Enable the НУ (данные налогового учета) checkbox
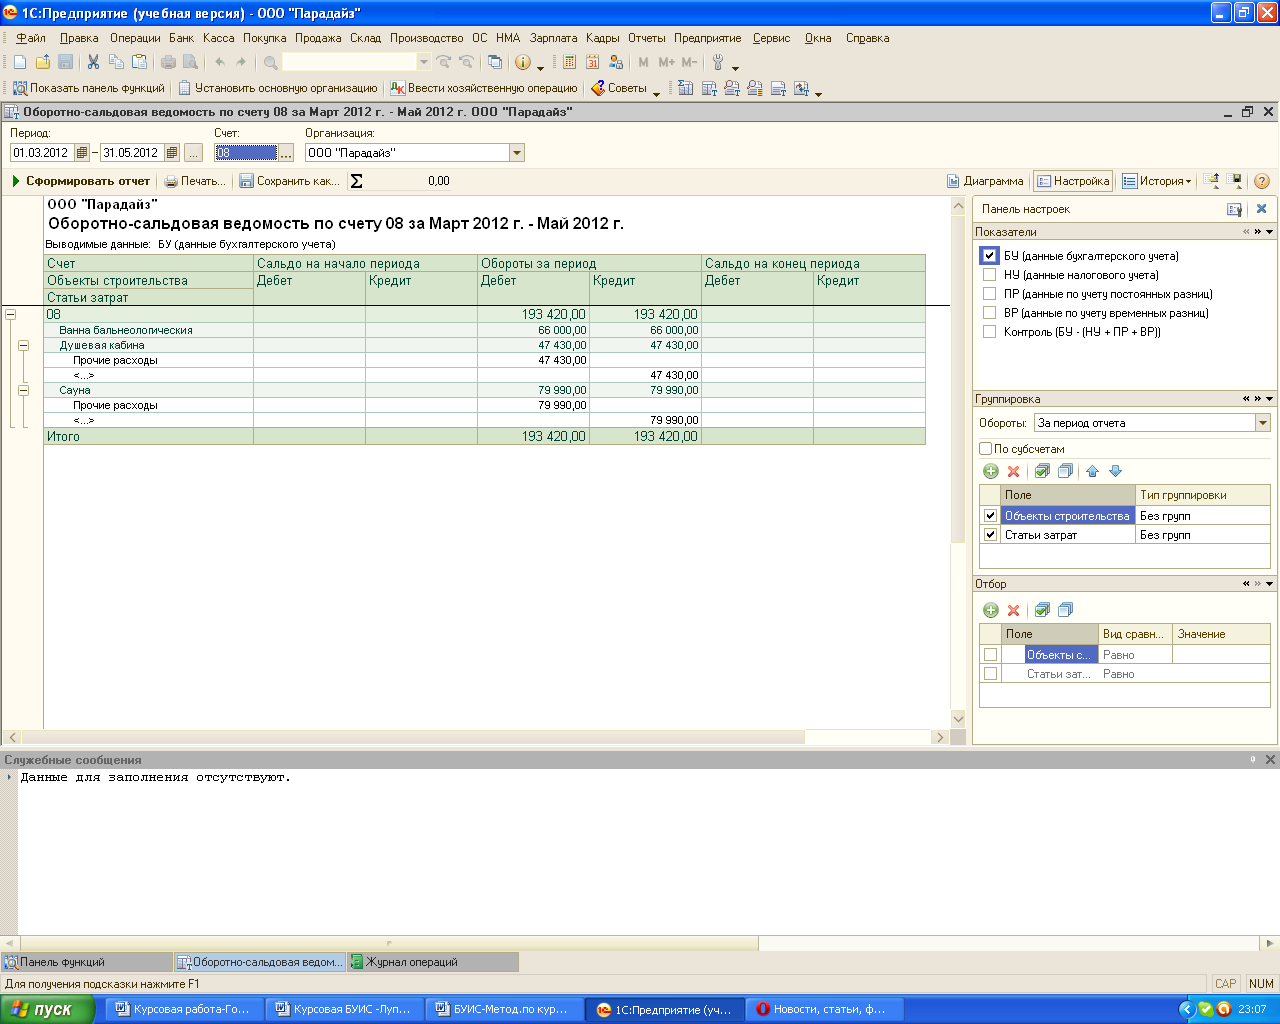1280x1024 pixels. tap(989, 275)
